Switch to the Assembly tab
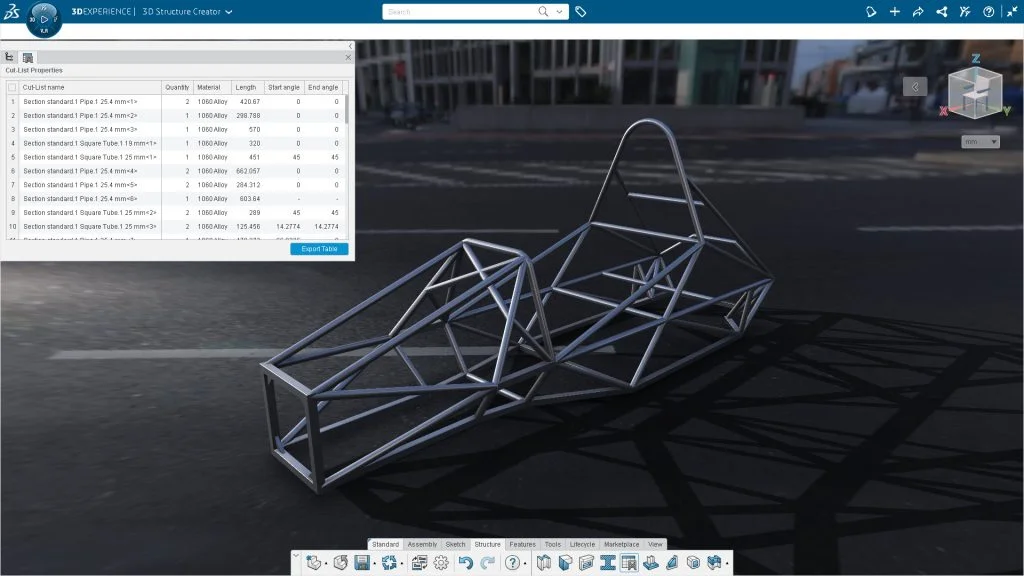Viewport: 1024px width, 576px height. (x=422, y=544)
